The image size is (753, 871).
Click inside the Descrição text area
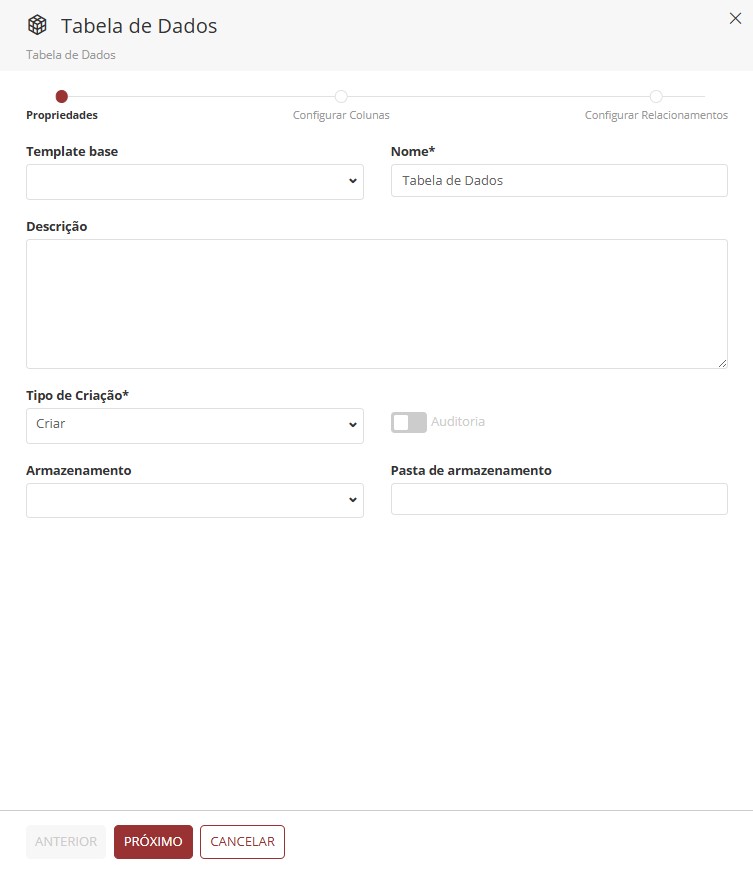click(x=376, y=303)
